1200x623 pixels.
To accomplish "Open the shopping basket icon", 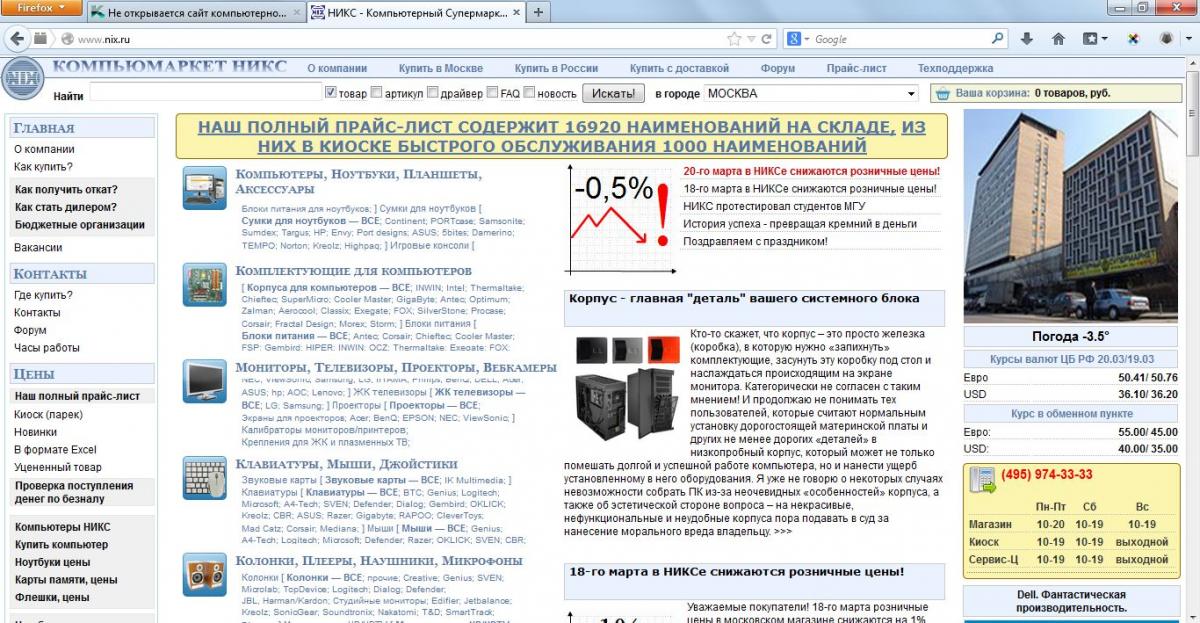I will click(x=942, y=93).
